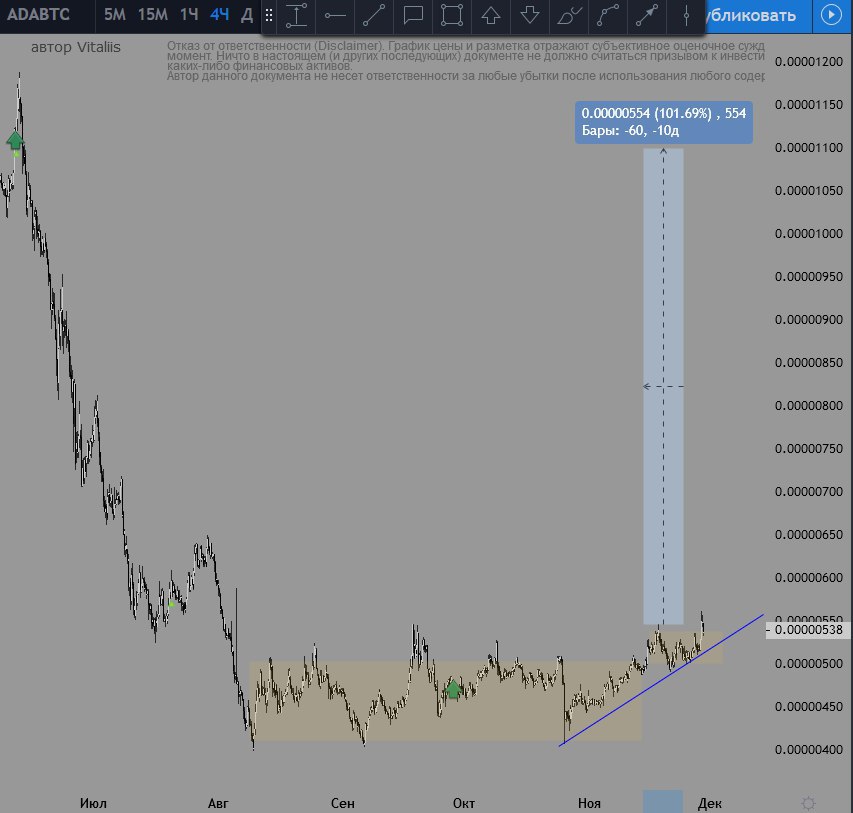Click the Авг month label on time axis

[218, 803]
